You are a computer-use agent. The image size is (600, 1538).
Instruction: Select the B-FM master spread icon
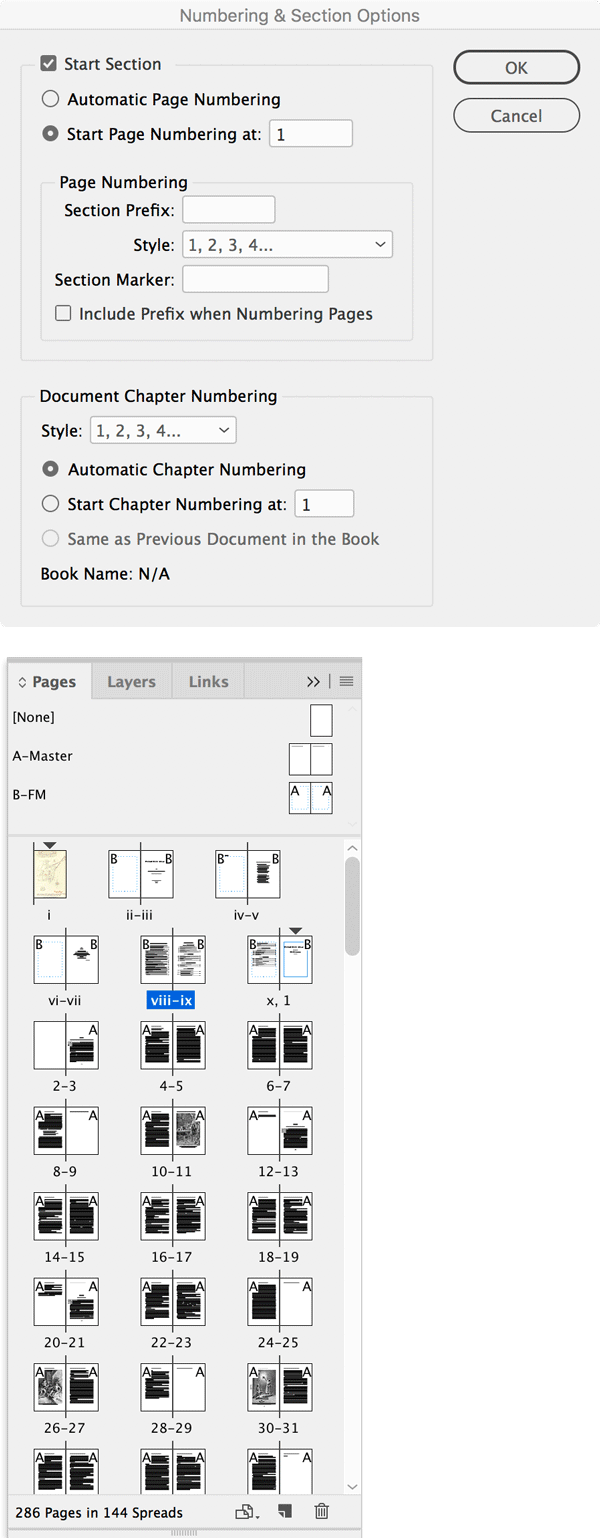[310, 797]
